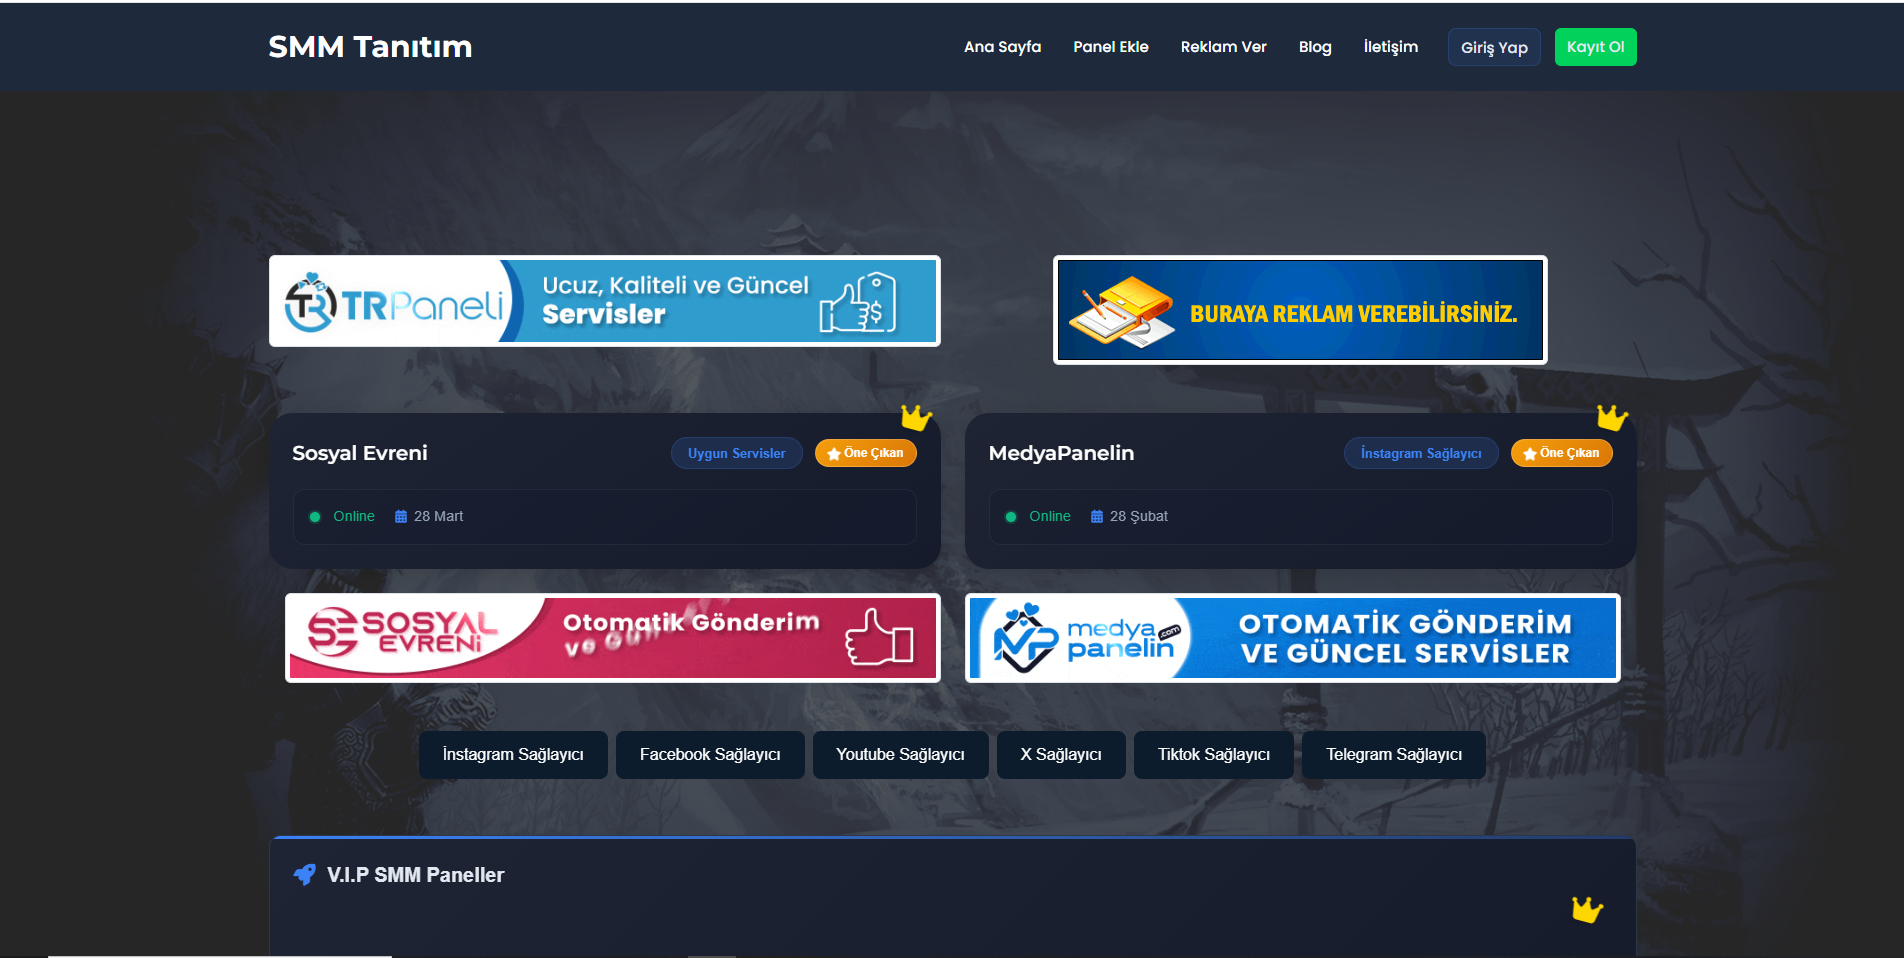Open the İletişim menu item
This screenshot has width=1904, height=958.
click(x=1390, y=47)
